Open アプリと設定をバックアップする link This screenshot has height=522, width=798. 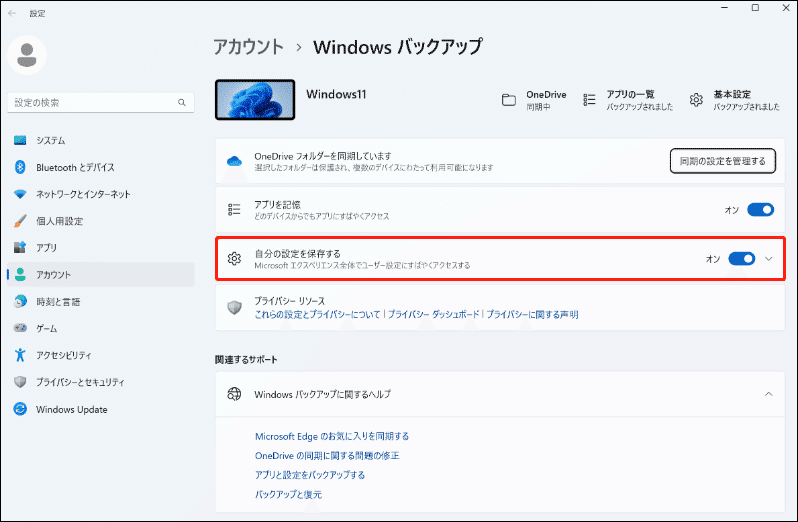[310, 475]
